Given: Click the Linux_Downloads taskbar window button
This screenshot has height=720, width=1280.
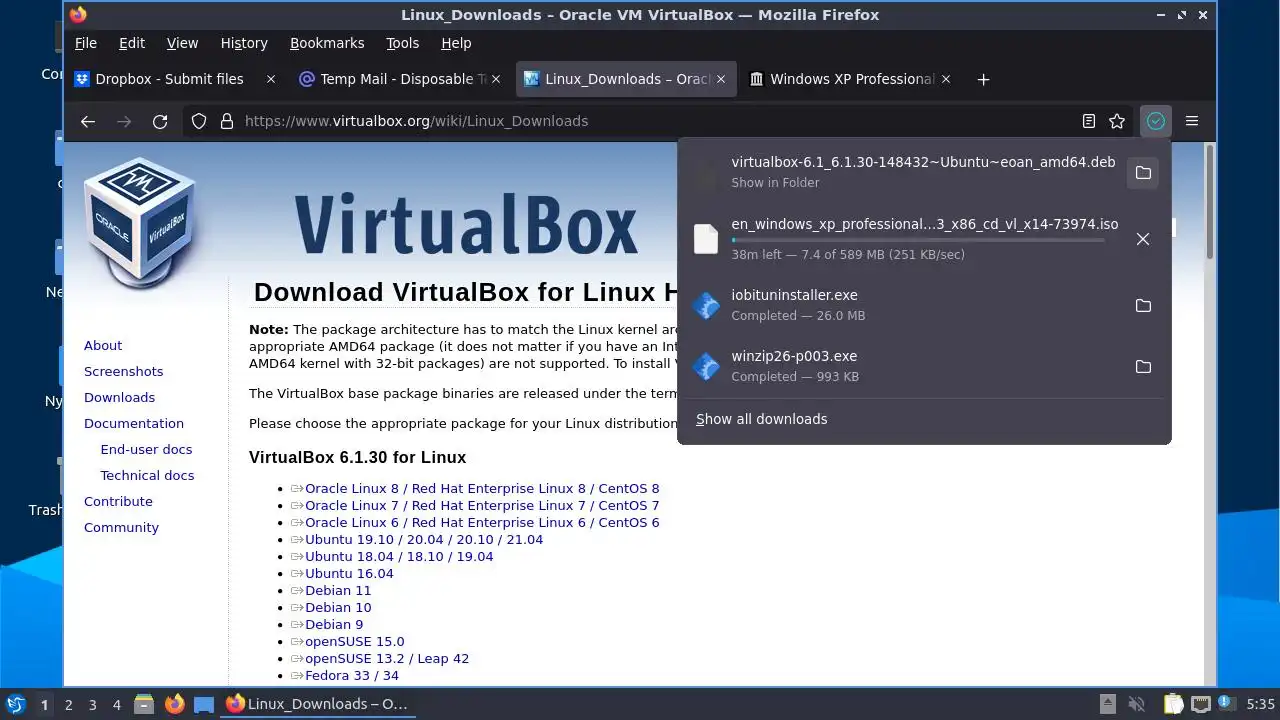Looking at the screenshot, I should point(319,704).
